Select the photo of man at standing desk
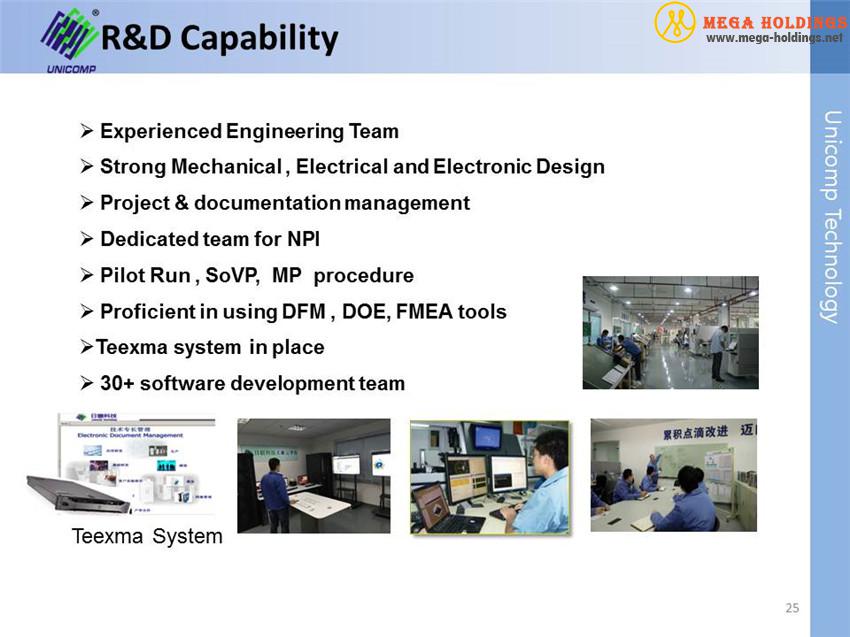Screen dimensions: 850x637 [314, 475]
